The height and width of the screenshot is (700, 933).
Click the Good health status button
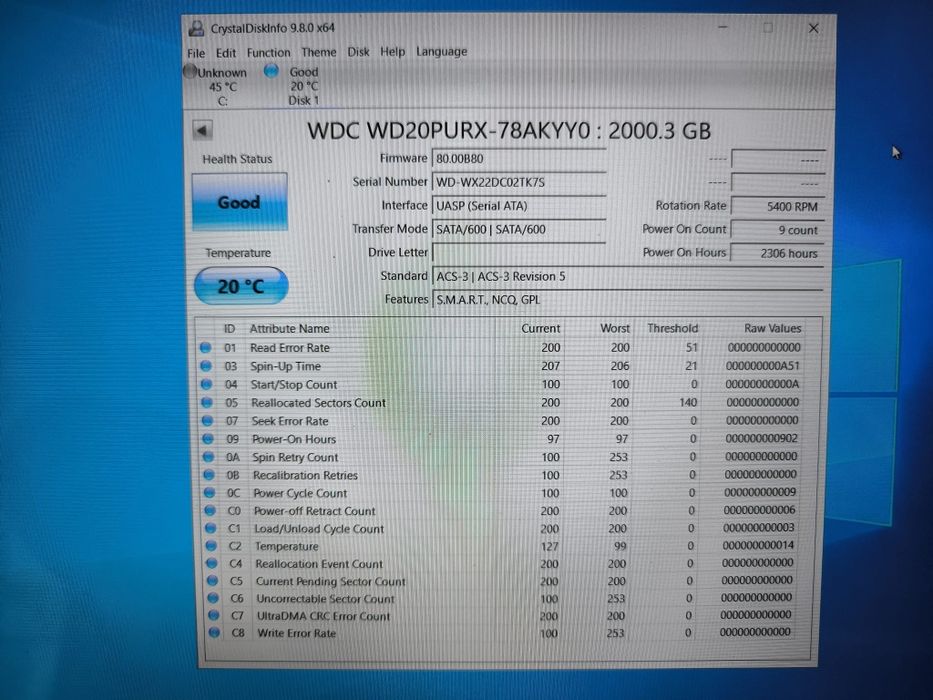coord(239,202)
